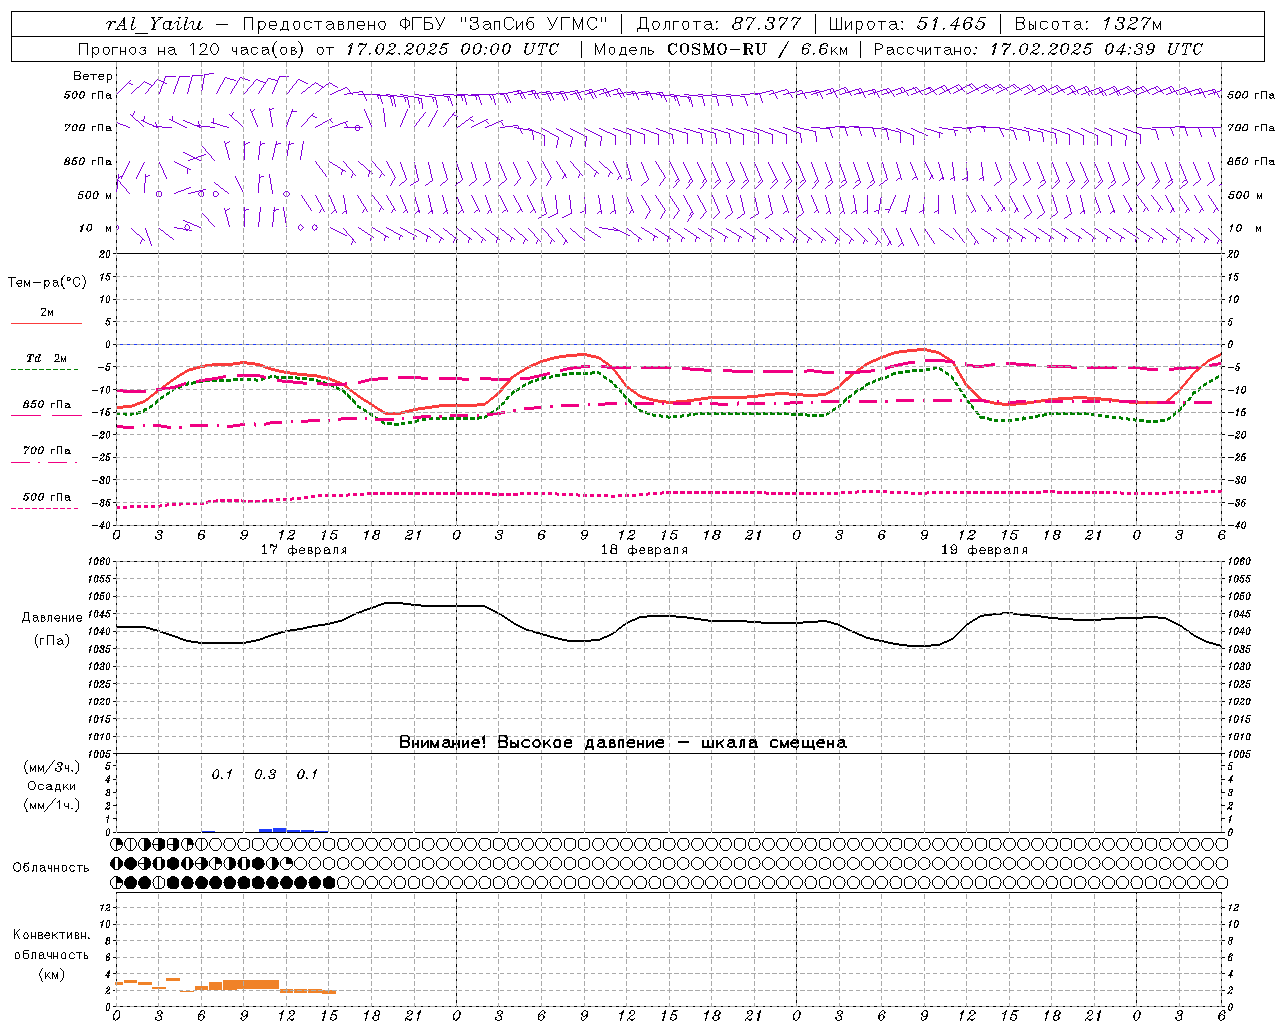Click the forecast start time 17.02.2025 00:00 UTC
This screenshot has width=1280, height=1024.
452,49
